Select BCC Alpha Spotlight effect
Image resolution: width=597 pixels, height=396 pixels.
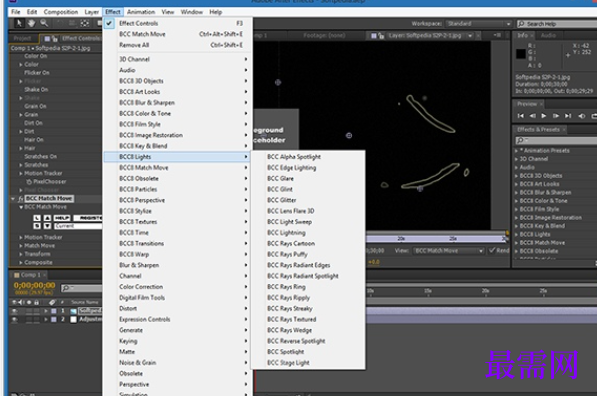coord(308,157)
